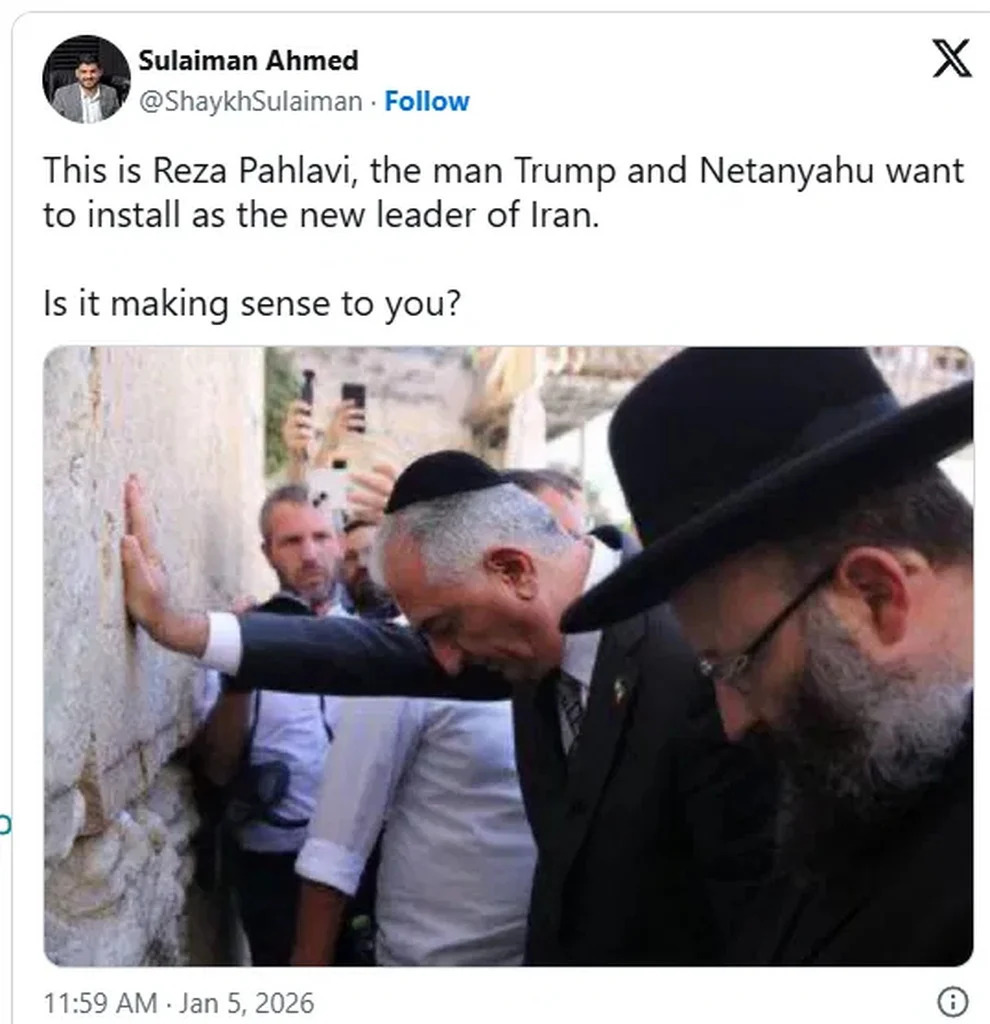Open the @ShaykhSulaiman handle
This screenshot has height=1024, width=990.
click(x=251, y=101)
